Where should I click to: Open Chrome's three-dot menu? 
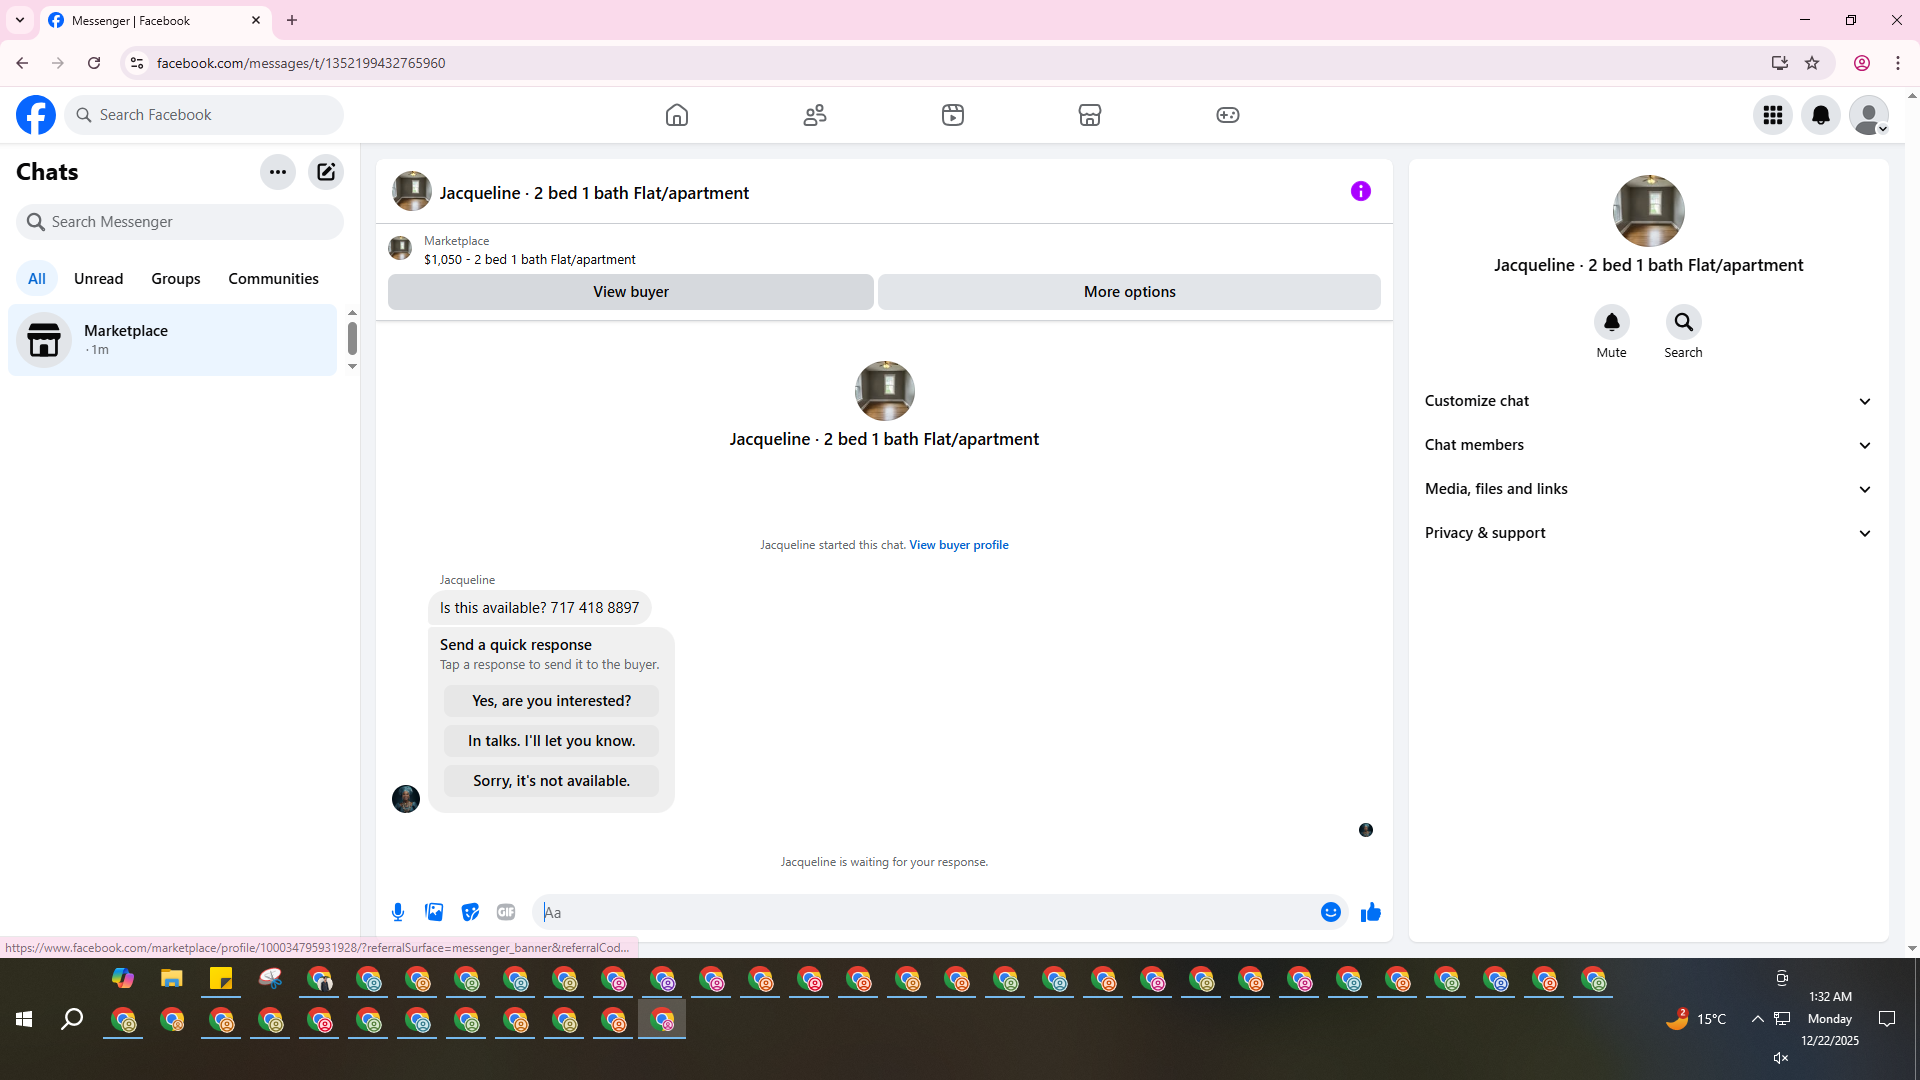[1898, 63]
